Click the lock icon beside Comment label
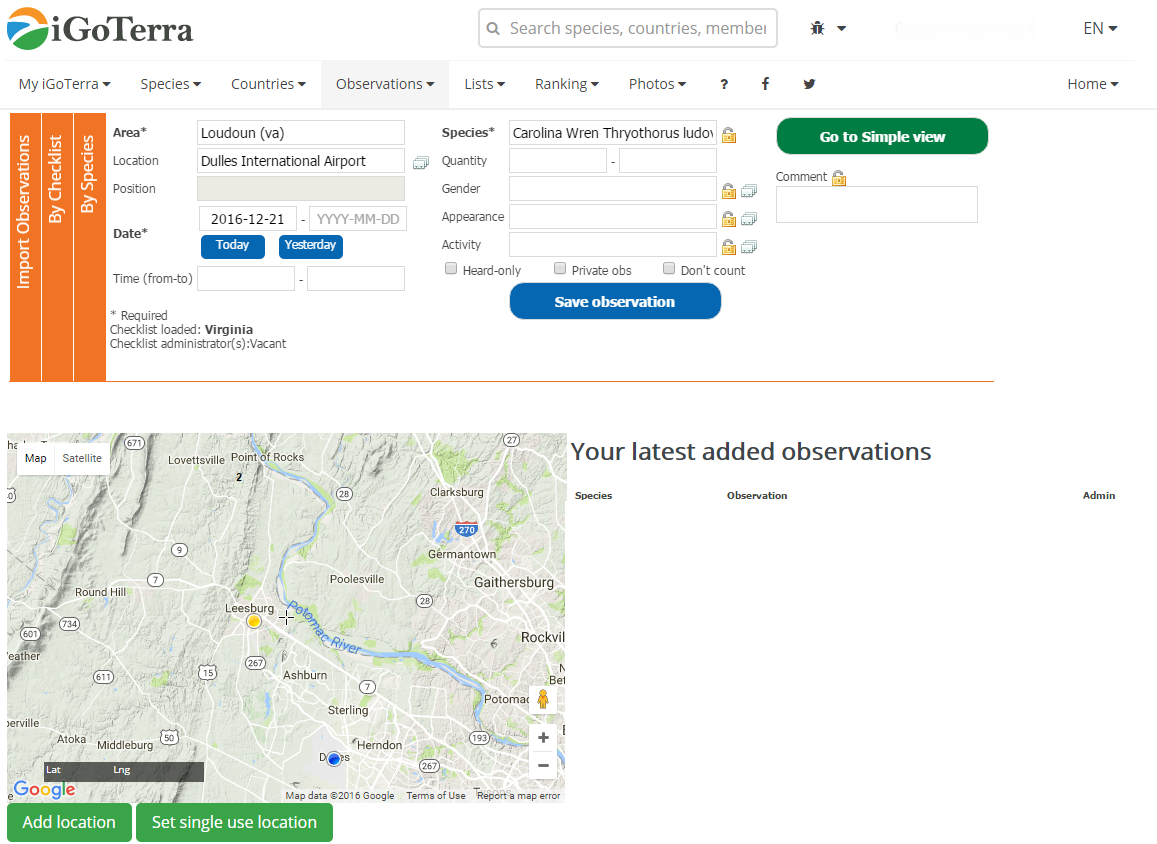The image size is (1157, 844). pyautogui.click(x=838, y=178)
